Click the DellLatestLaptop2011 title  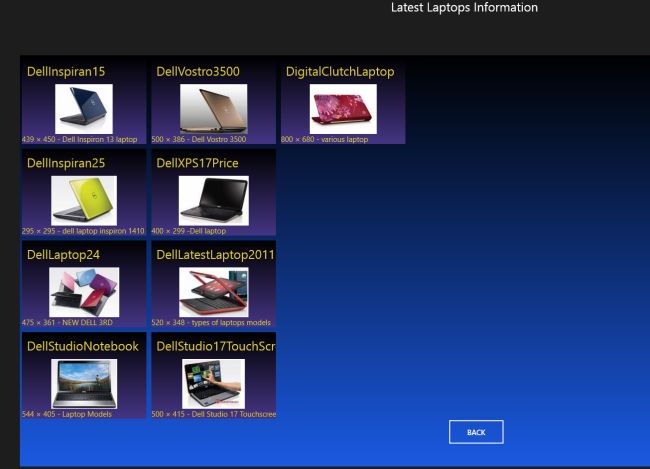pos(216,255)
